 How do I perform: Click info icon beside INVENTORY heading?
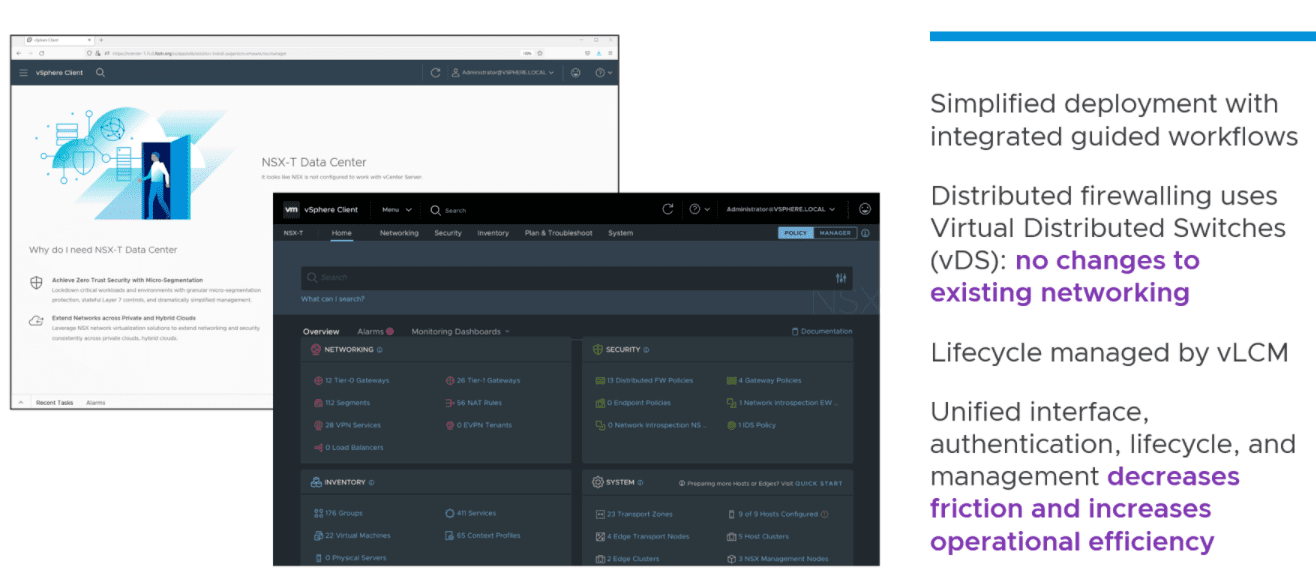[x=371, y=482]
